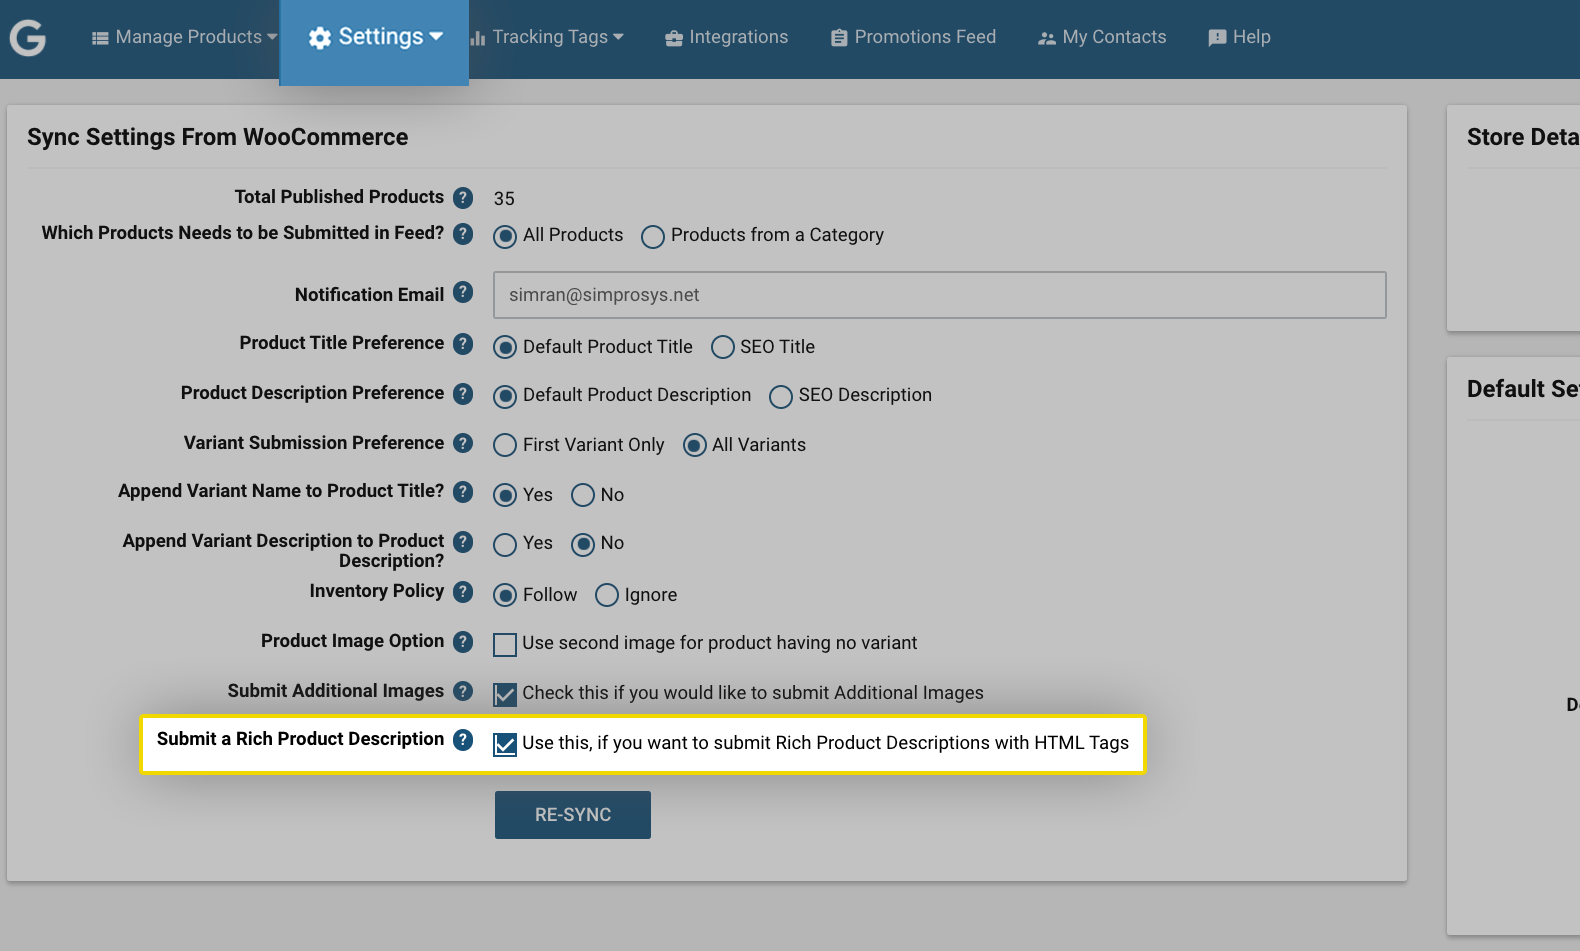Open the Integrations menu item
The image size is (1580, 951).
pyautogui.click(x=727, y=37)
